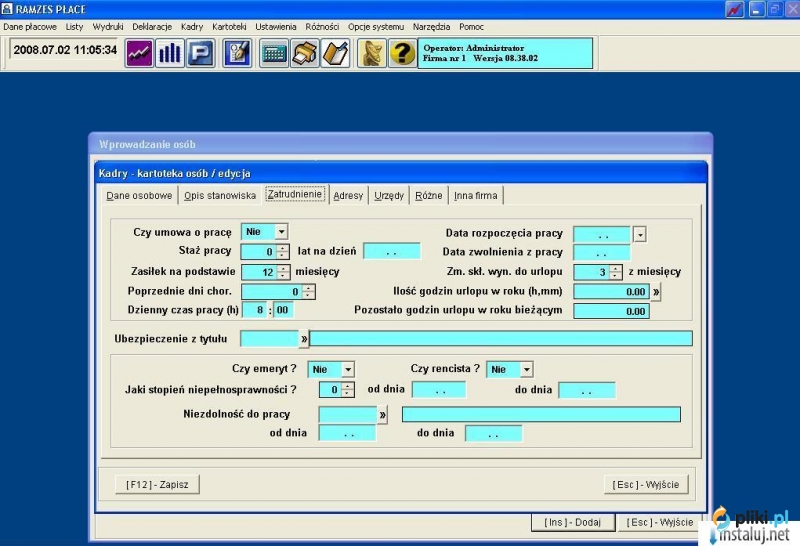This screenshot has height=546, width=800.
Task: Click the Data rozpoczęcia pracy field
Action: tap(603, 234)
